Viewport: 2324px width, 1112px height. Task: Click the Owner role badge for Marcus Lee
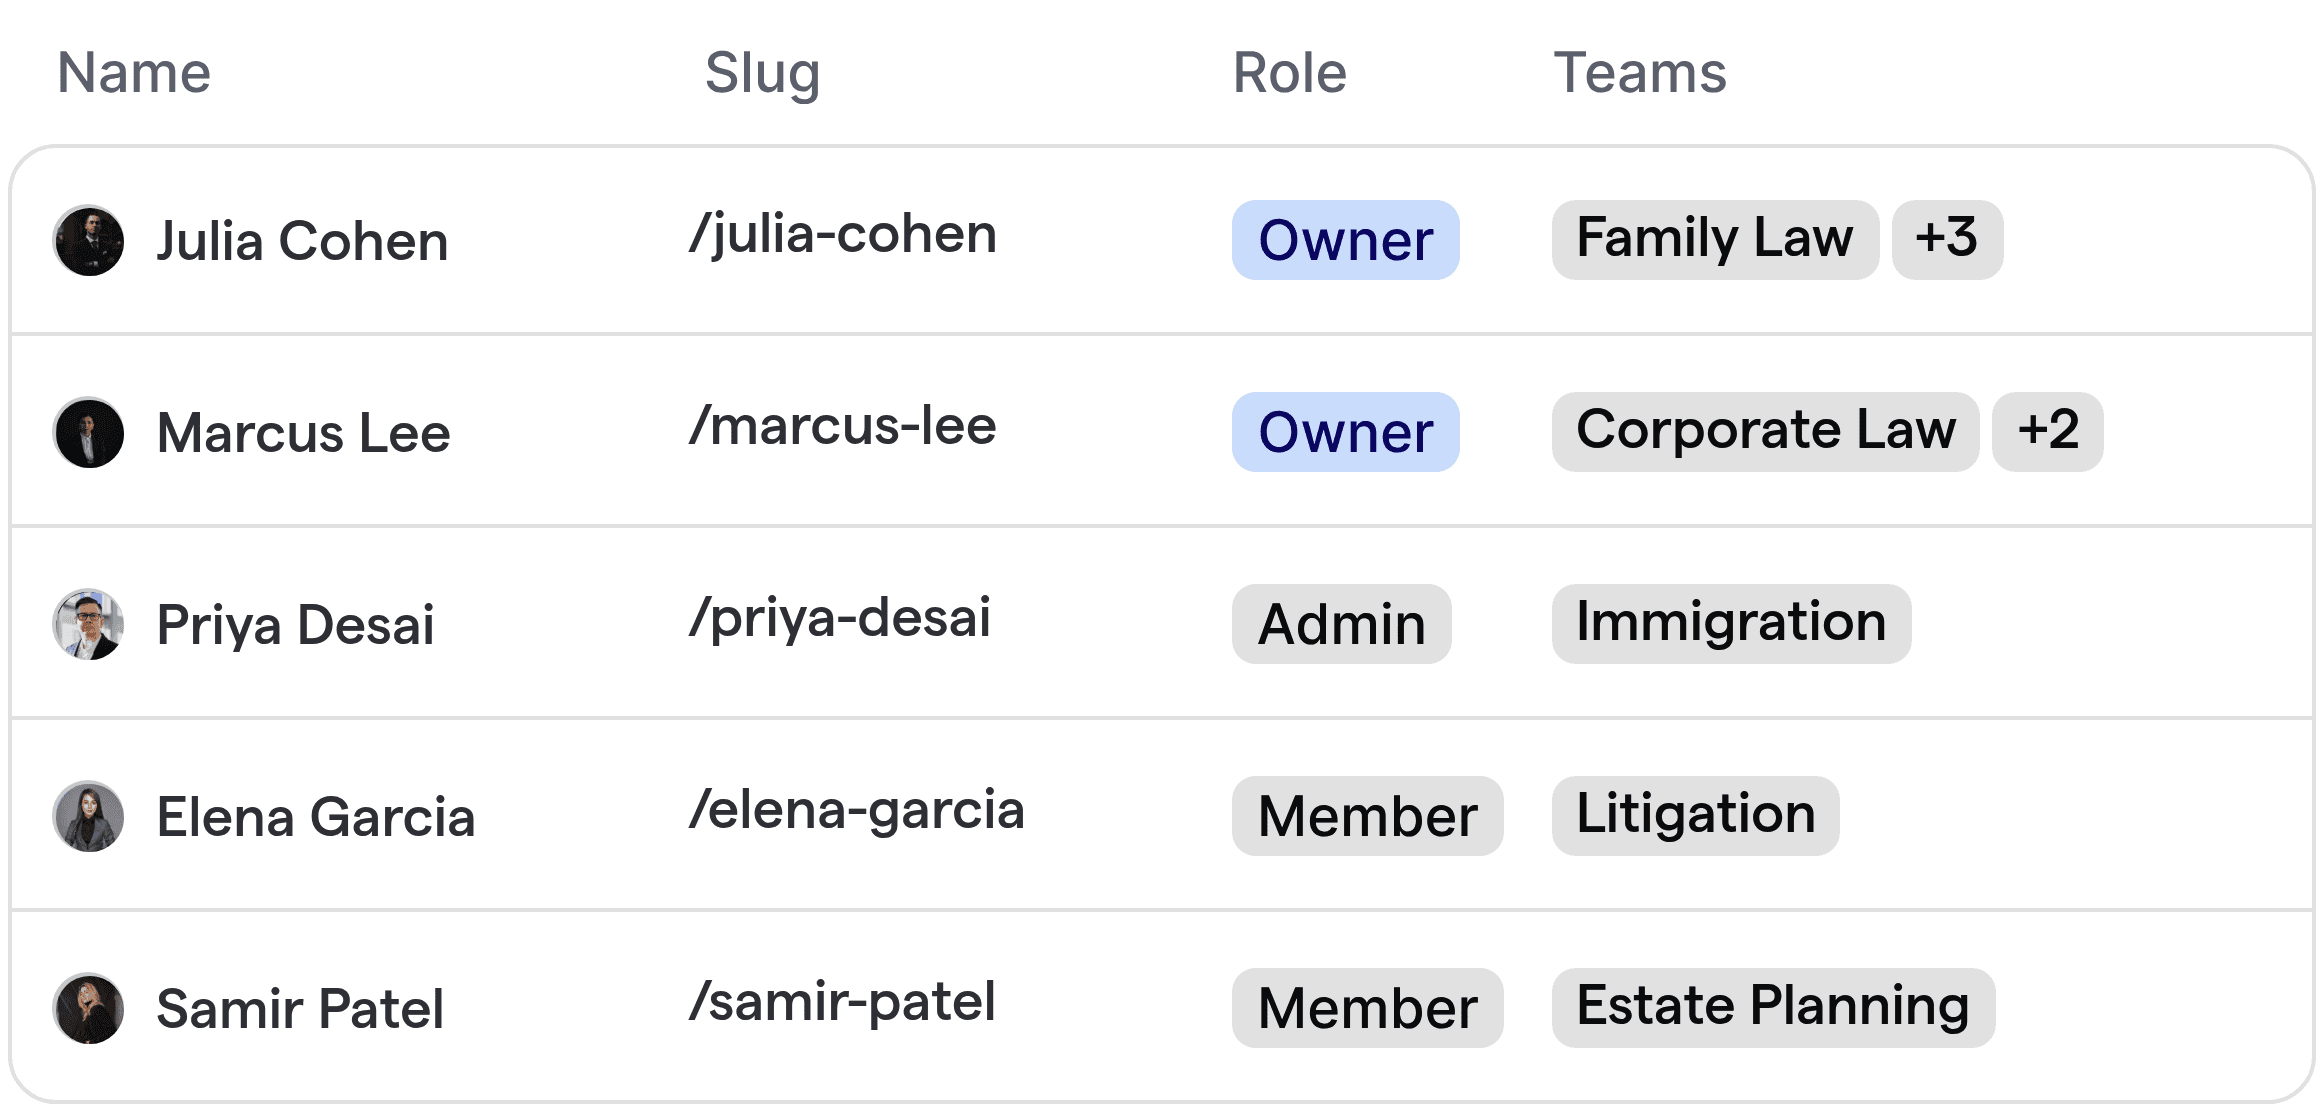pyautogui.click(x=1344, y=432)
